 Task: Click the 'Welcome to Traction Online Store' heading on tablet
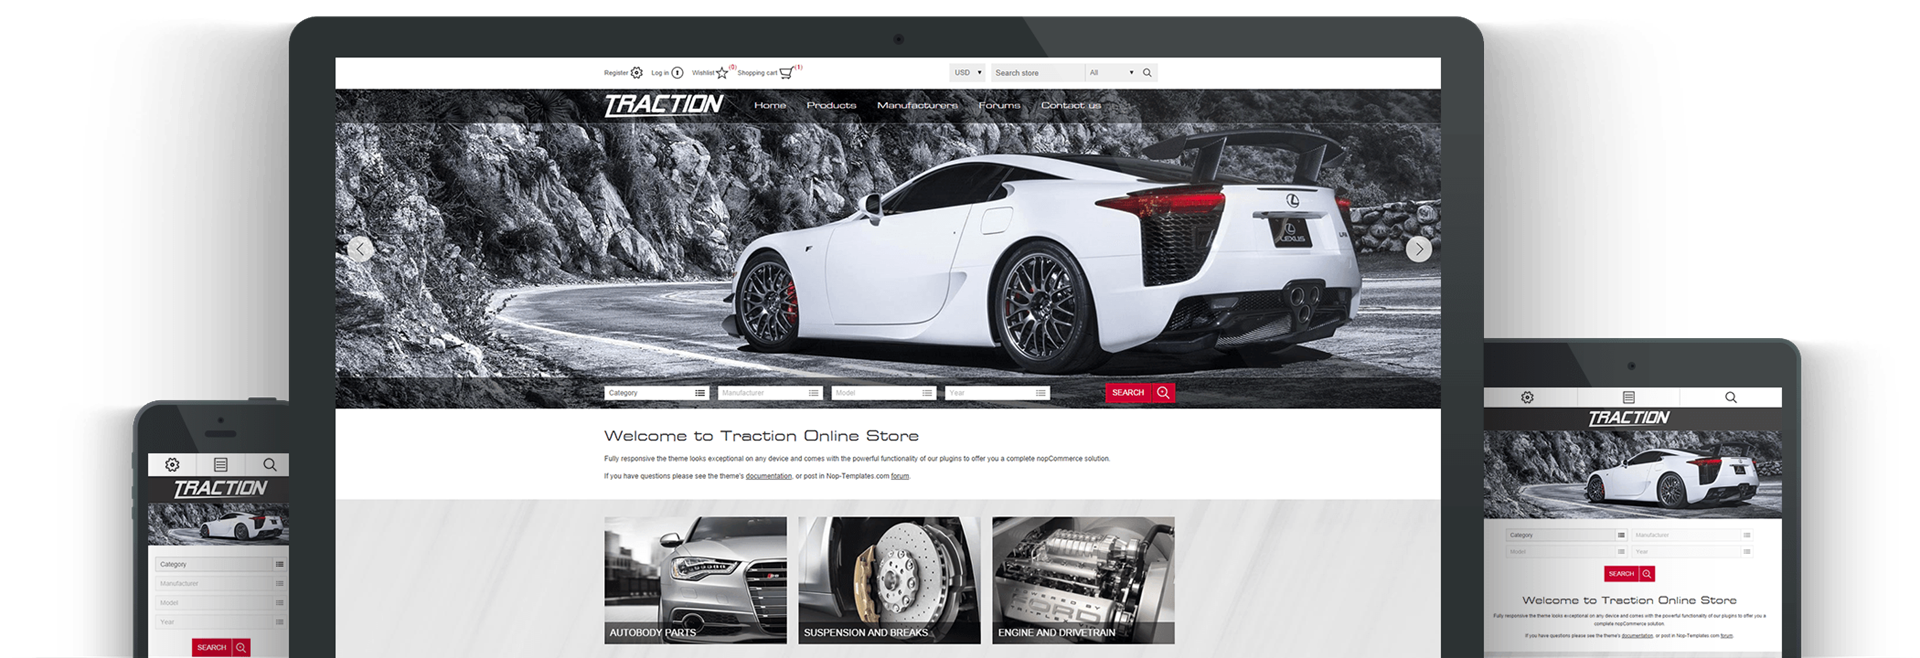click(1629, 600)
